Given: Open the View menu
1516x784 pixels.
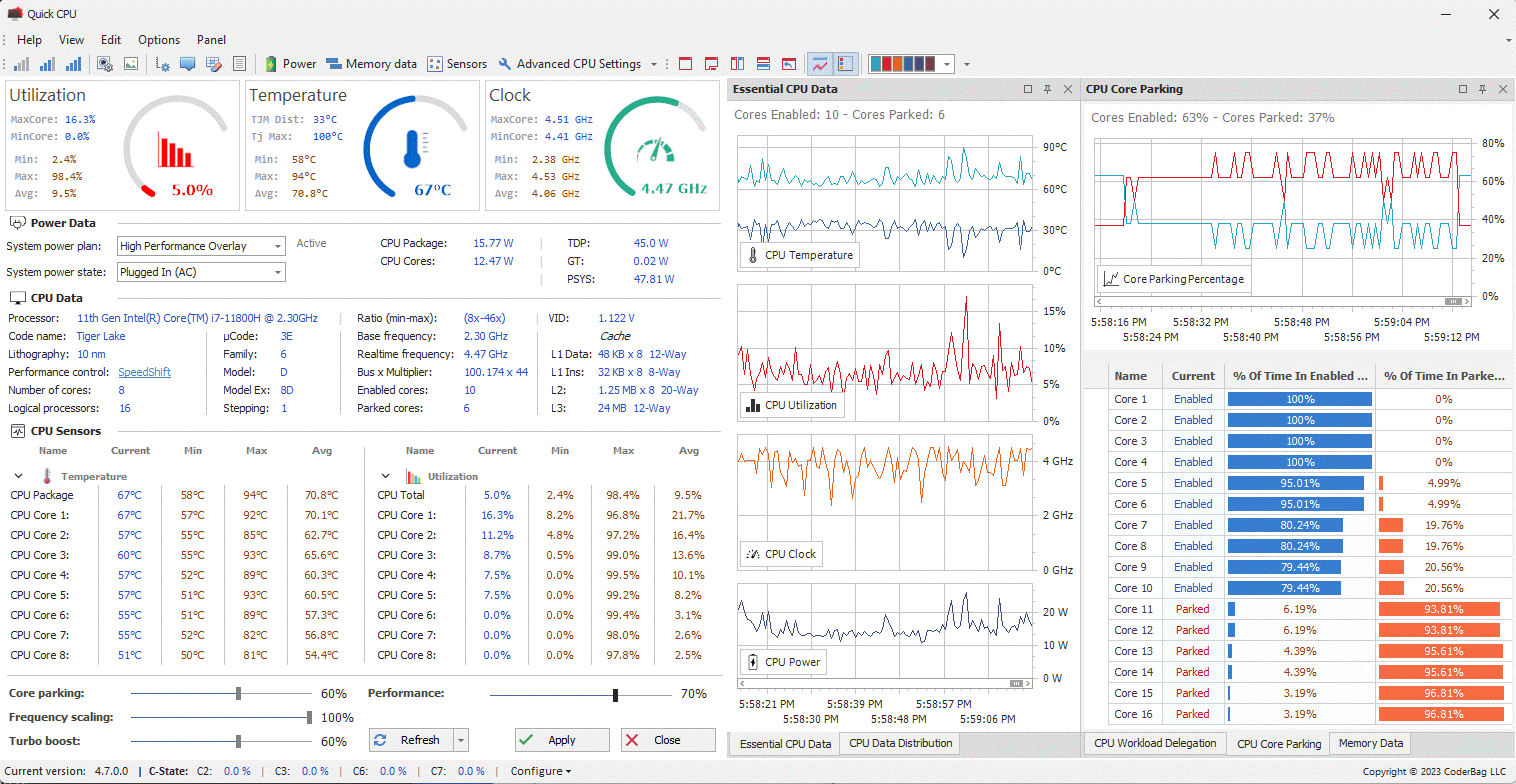Looking at the screenshot, I should click(x=72, y=40).
